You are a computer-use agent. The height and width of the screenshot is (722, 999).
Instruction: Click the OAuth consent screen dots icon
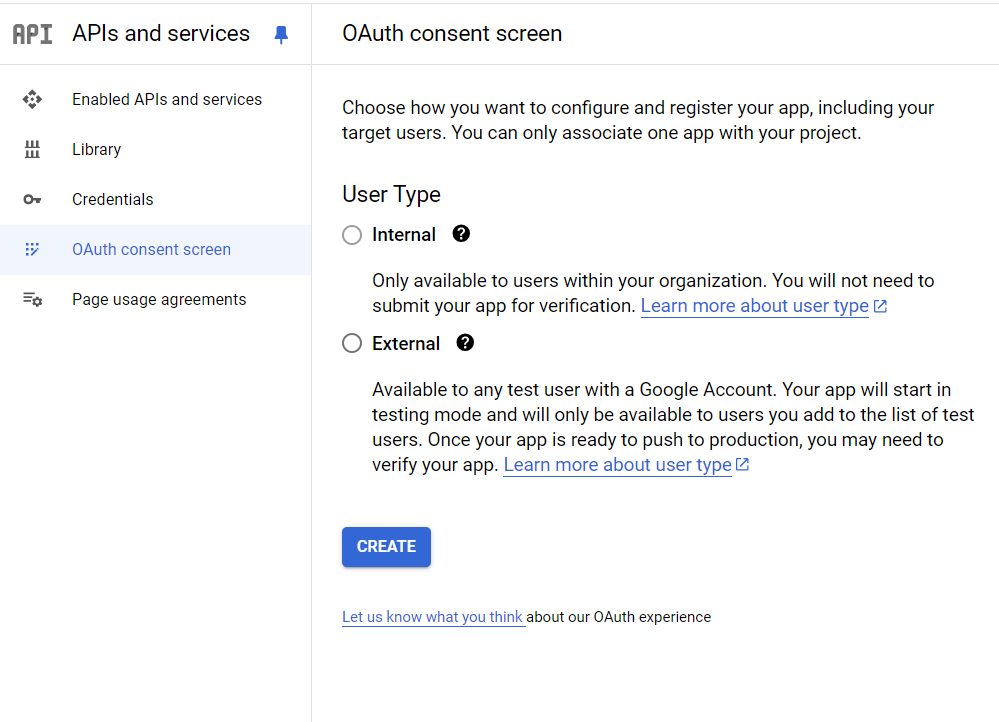[x=32, y=249]
